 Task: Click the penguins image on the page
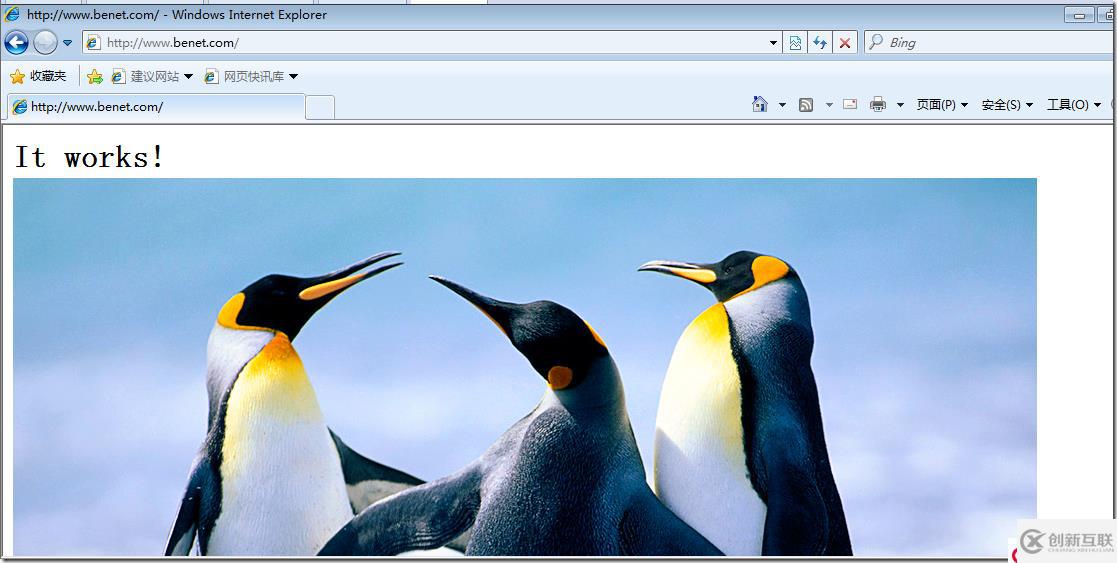[525, 367]
